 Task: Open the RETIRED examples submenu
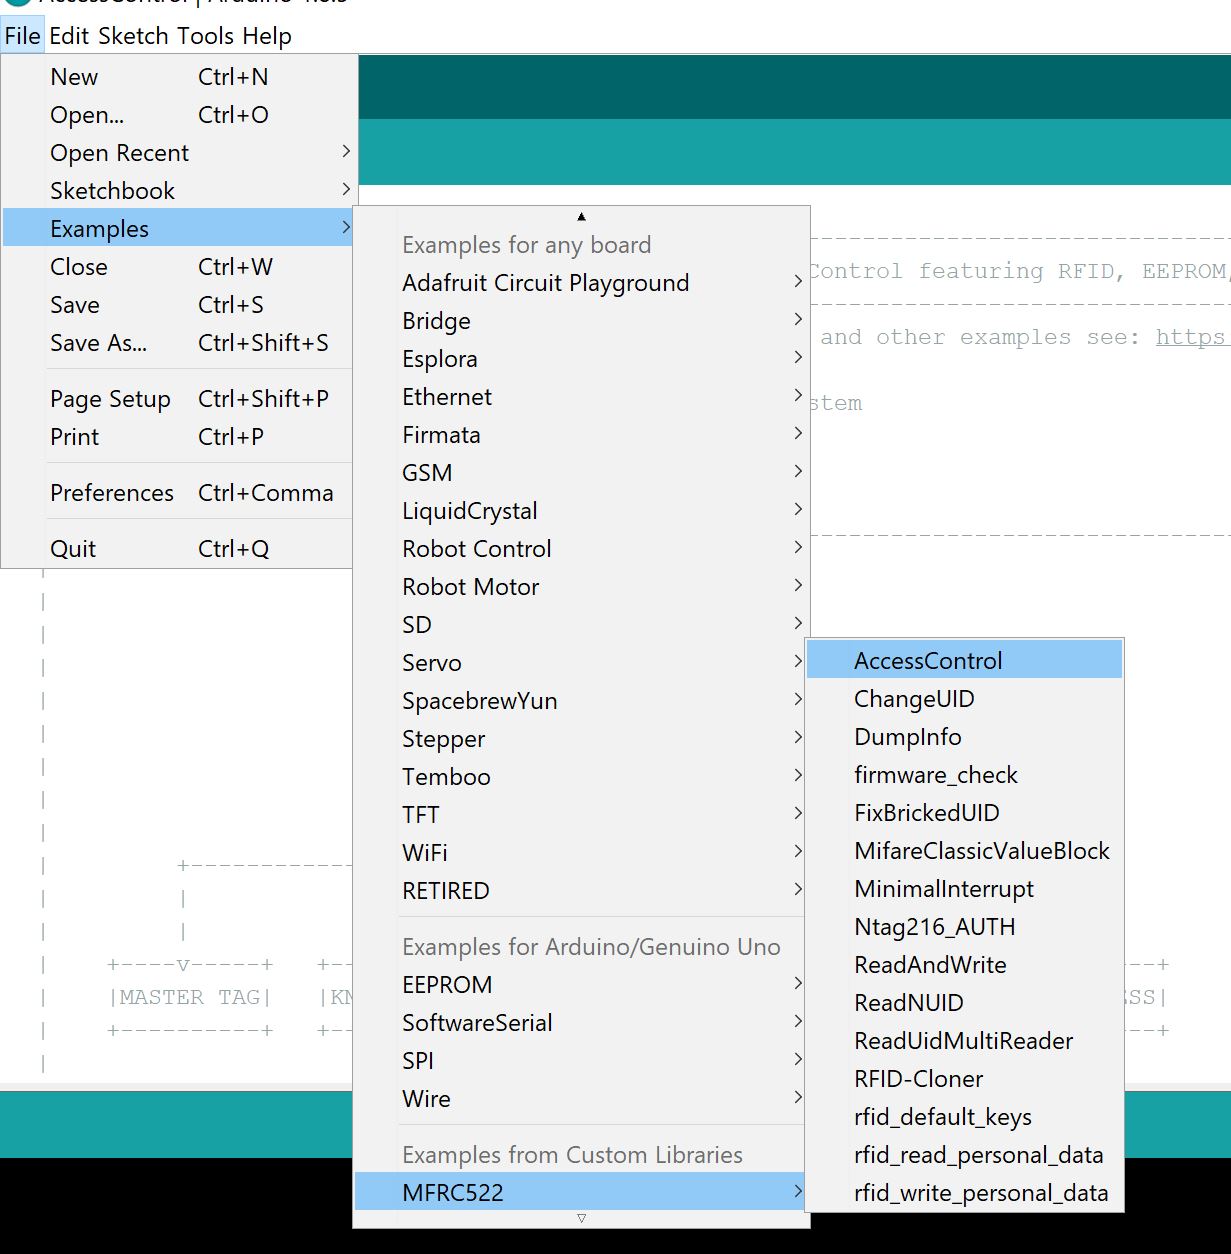coord(581,891)
